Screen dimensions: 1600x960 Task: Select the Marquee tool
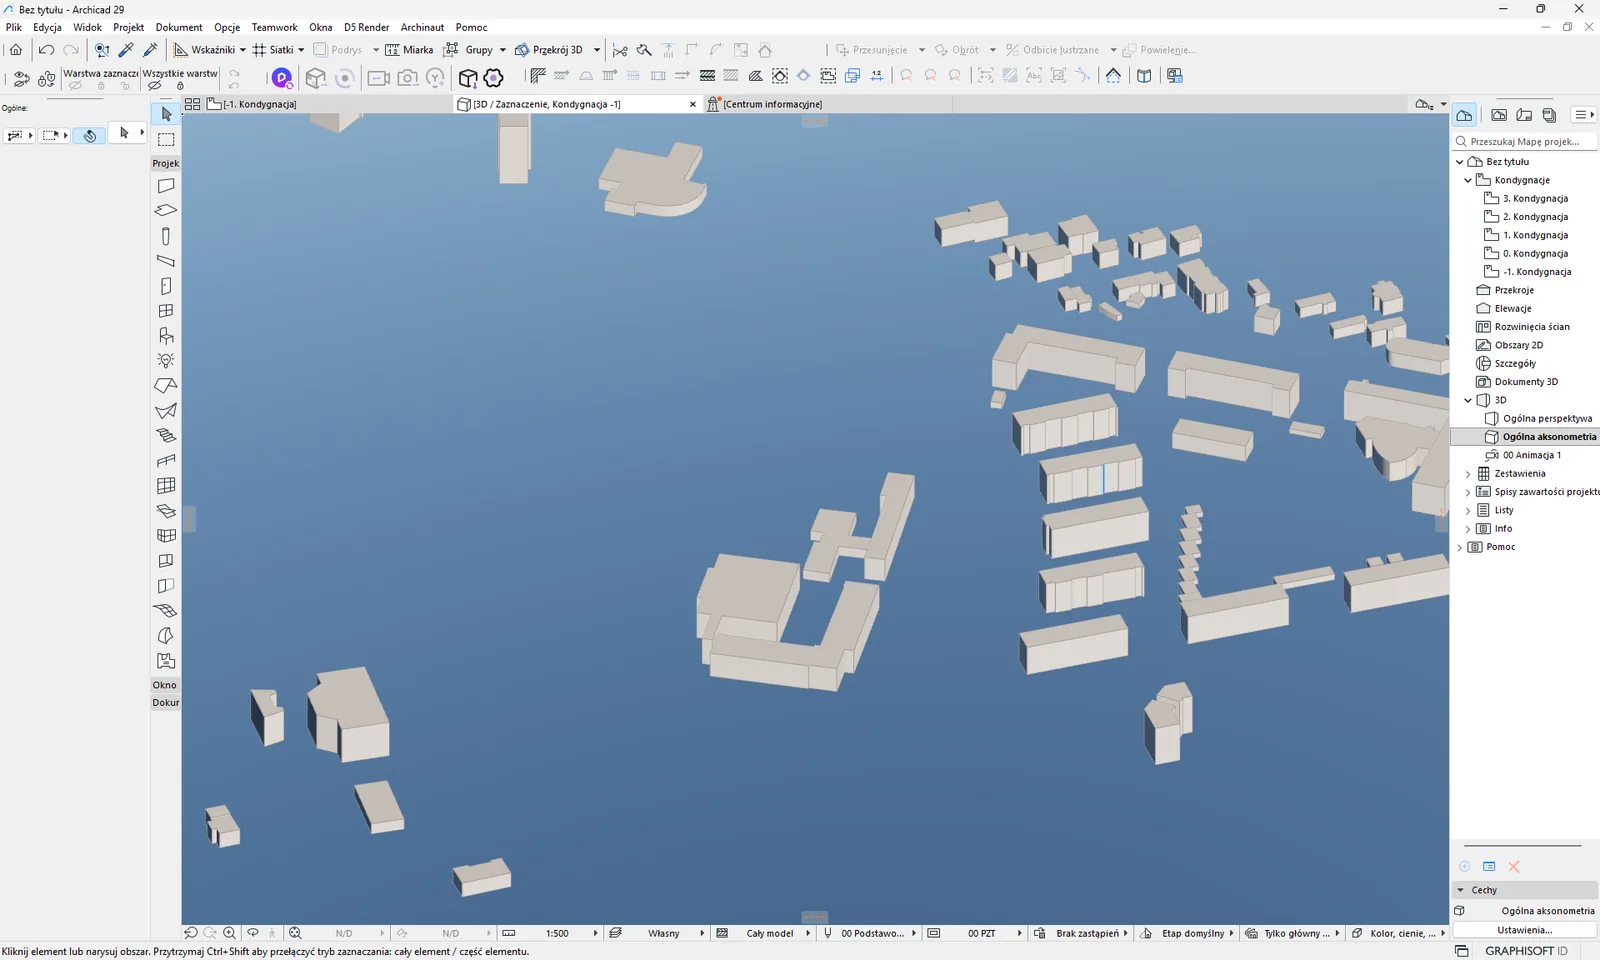[x=166, y=139]
